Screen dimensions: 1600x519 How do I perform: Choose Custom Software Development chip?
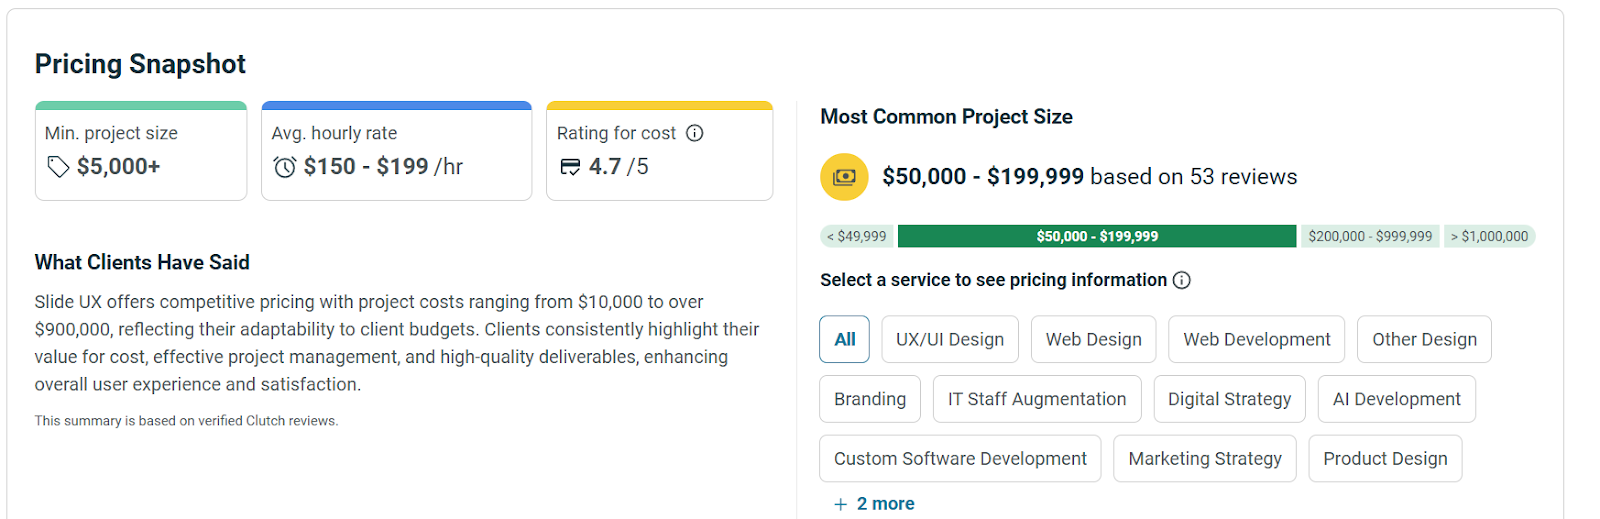(960, 458)
